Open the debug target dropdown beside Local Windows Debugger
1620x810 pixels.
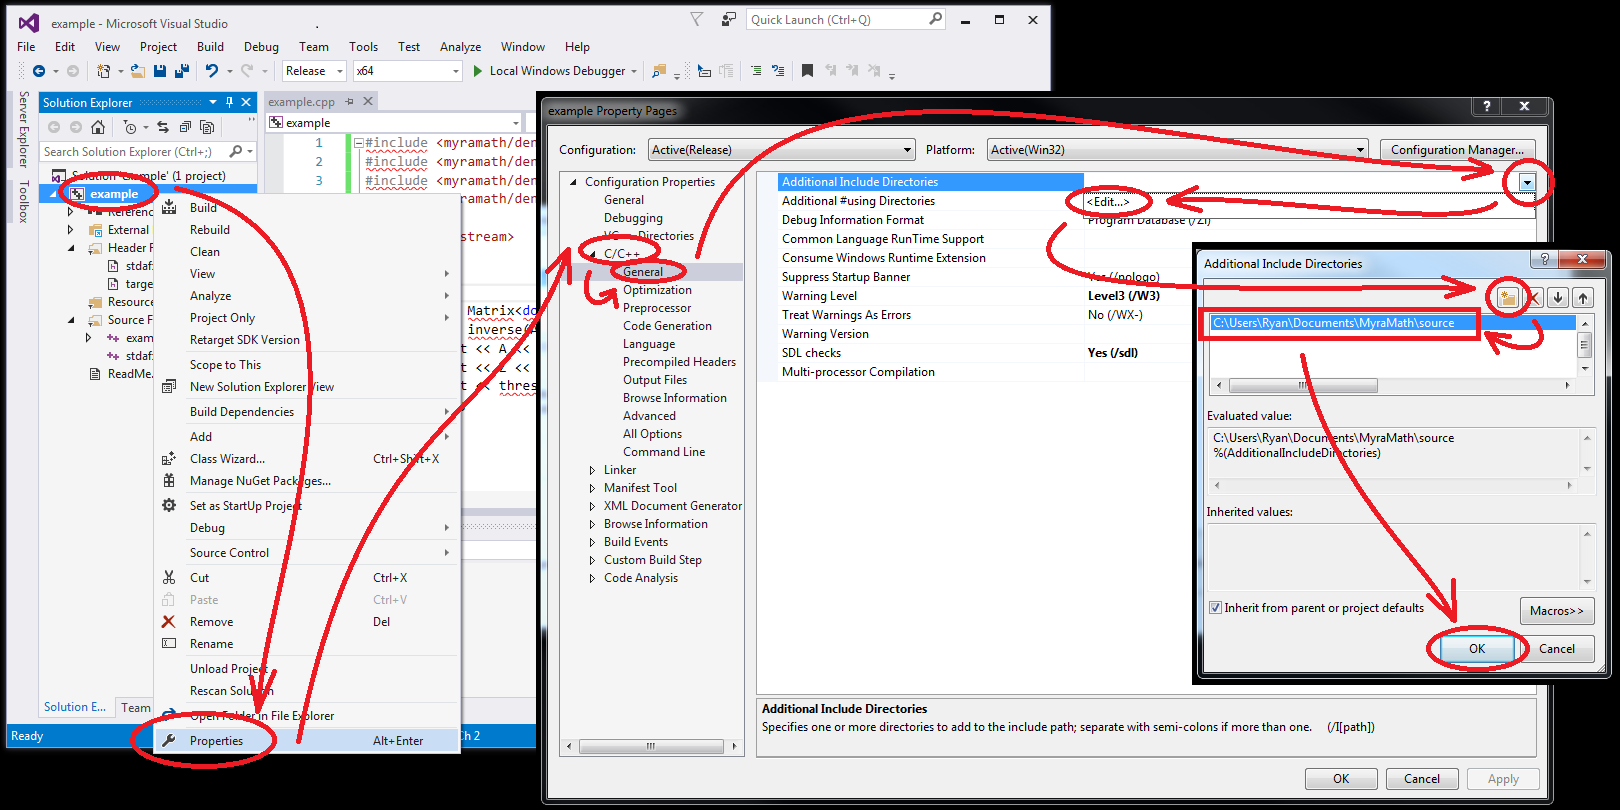633,71
